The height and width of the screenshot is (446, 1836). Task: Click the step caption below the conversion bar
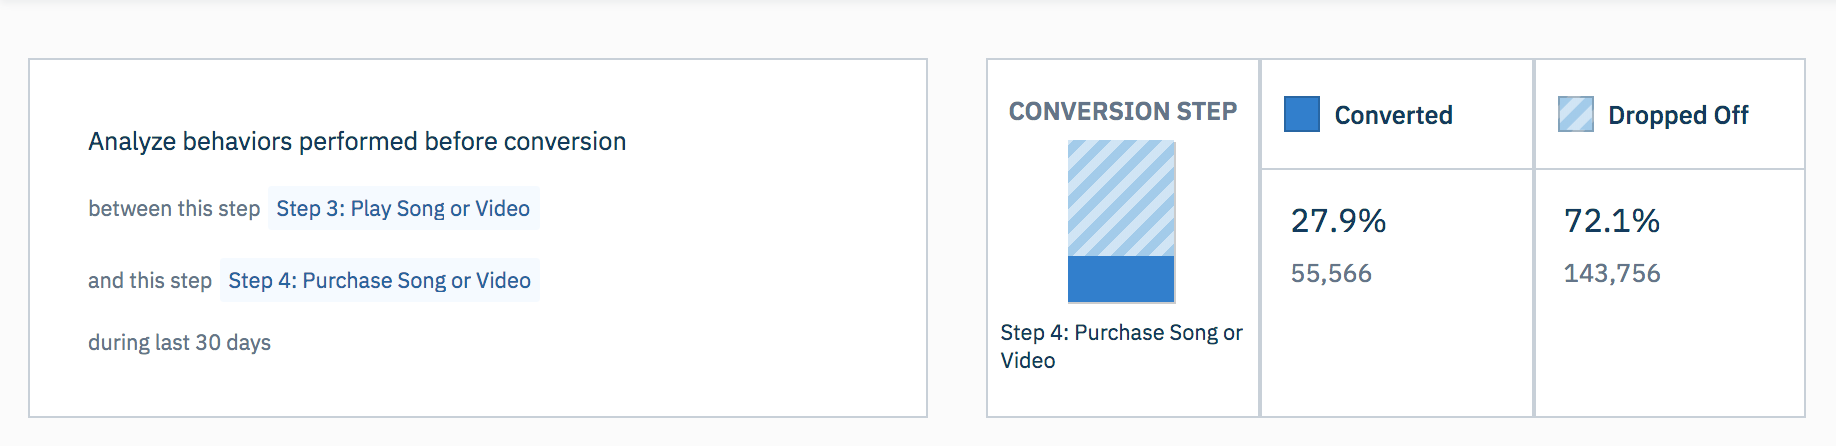[x=1121, y=346]
